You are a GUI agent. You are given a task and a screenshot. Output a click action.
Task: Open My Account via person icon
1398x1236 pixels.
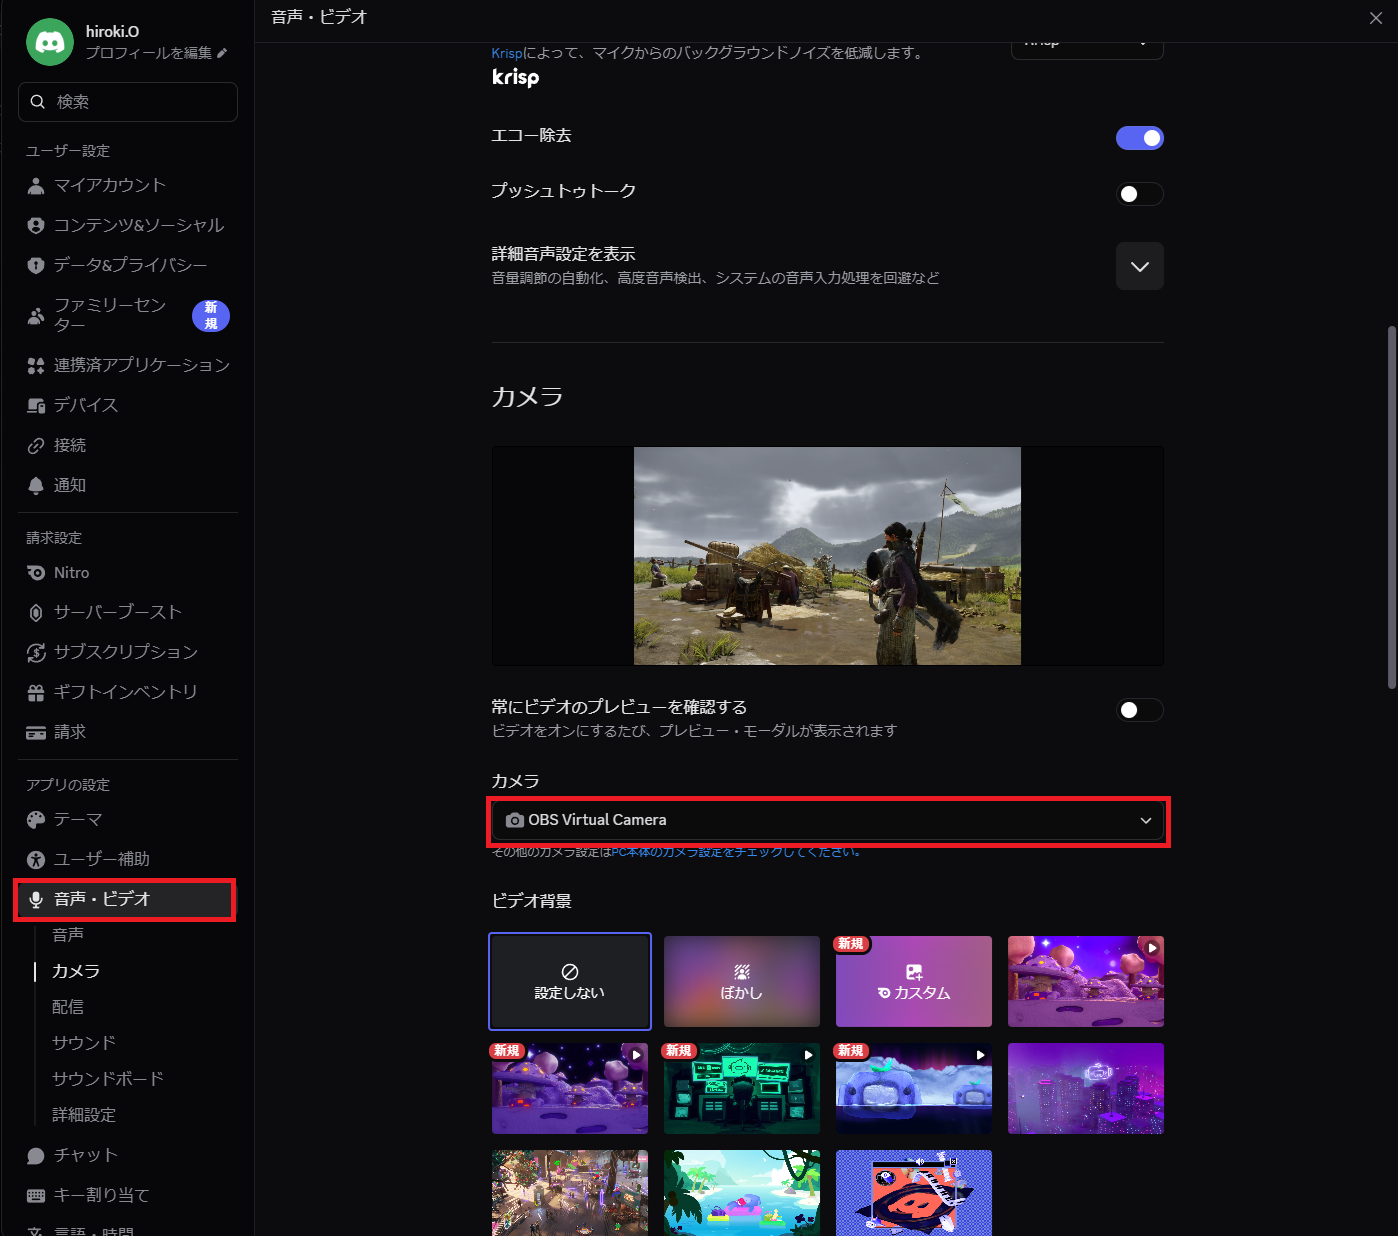pos(36,186)
